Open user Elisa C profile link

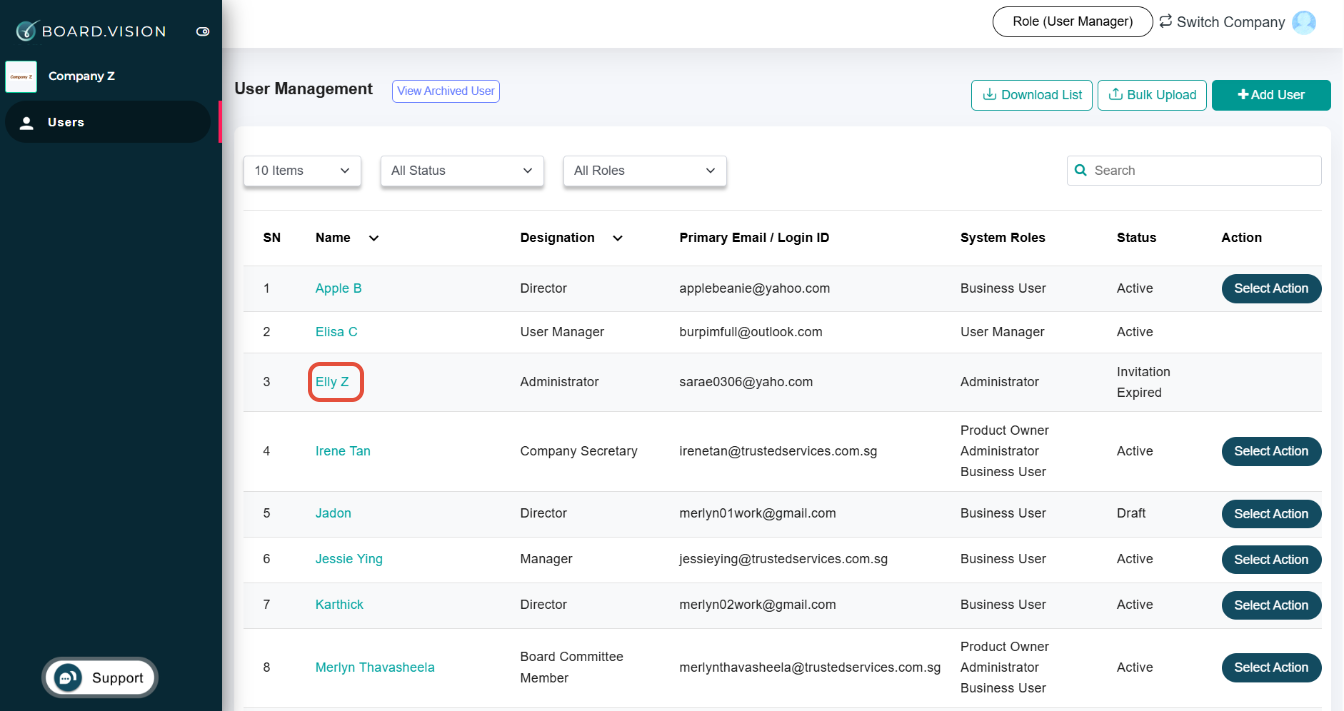[336, 332]
